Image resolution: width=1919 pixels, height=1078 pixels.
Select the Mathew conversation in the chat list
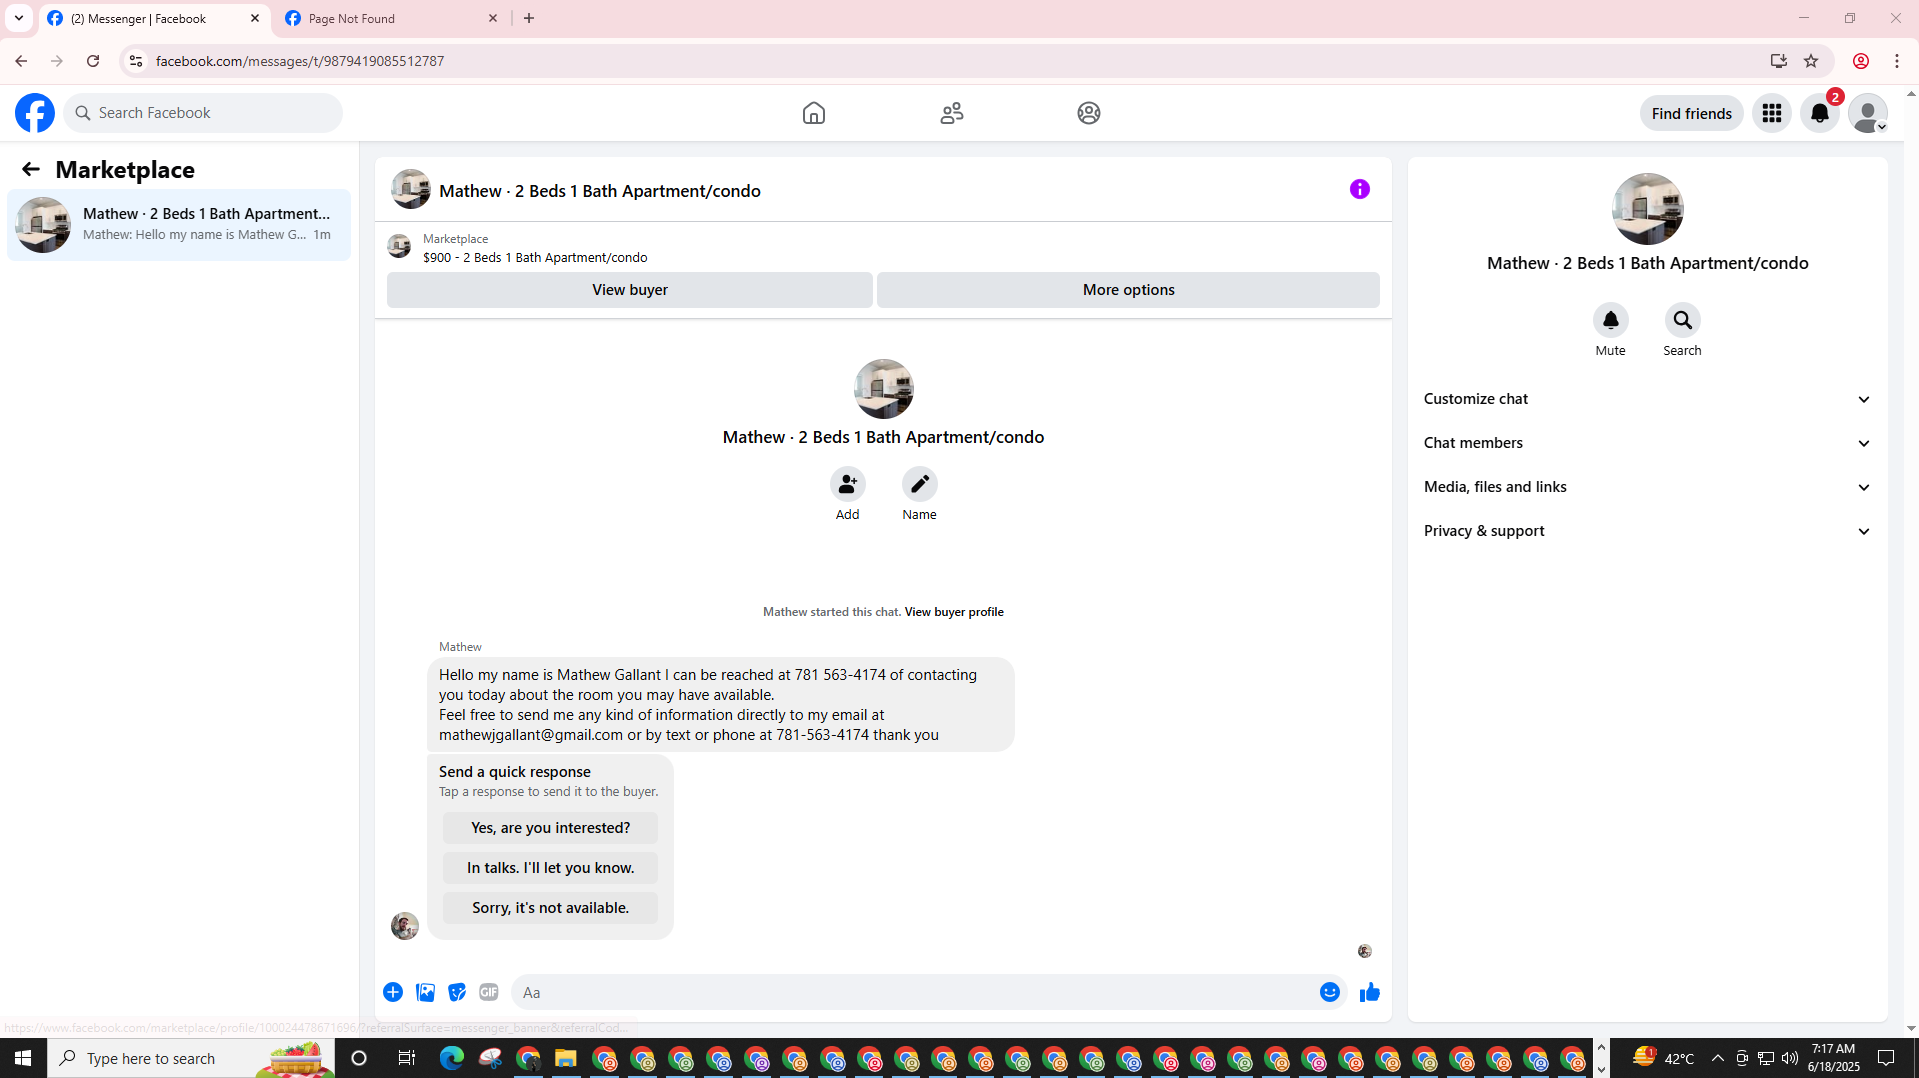pos(179,225)
